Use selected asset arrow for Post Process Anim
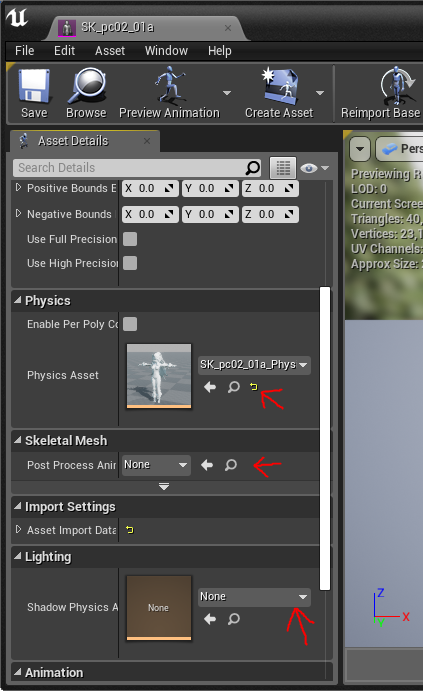 click(x=207, y=465)
